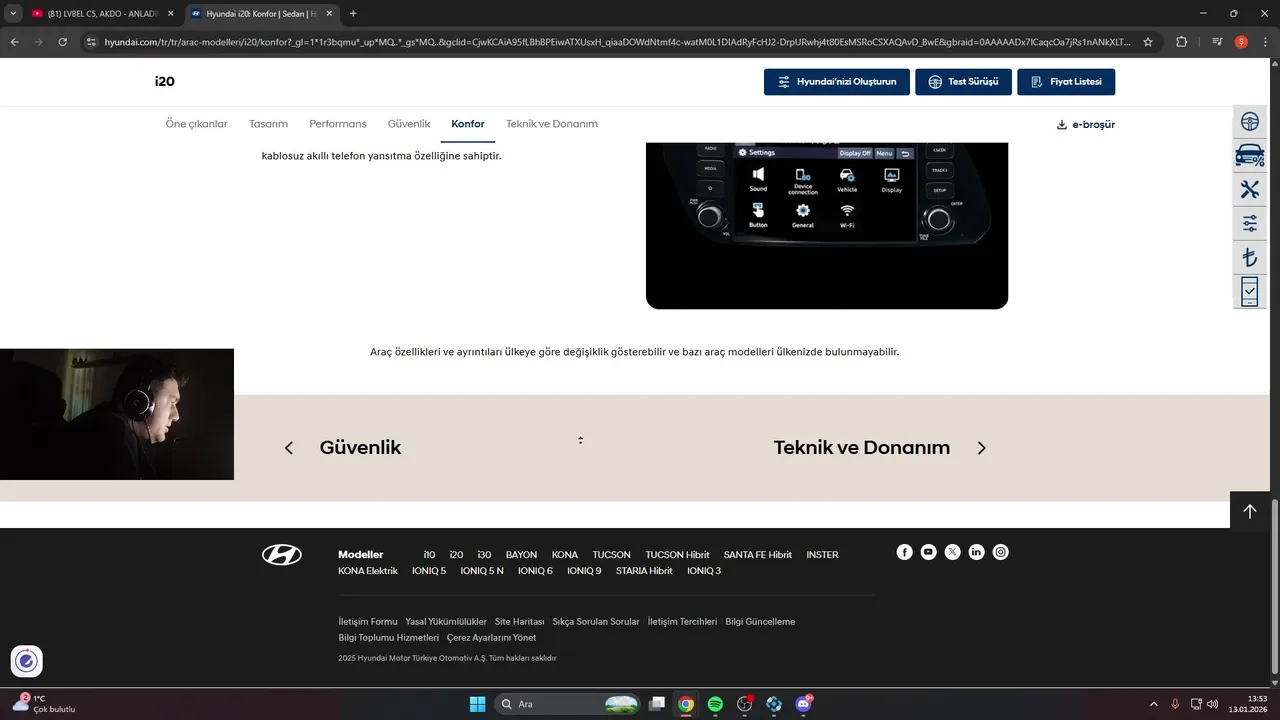Open the steering wheel test drive side icon
The image size is (1280, 720).
click(1249, 122)
